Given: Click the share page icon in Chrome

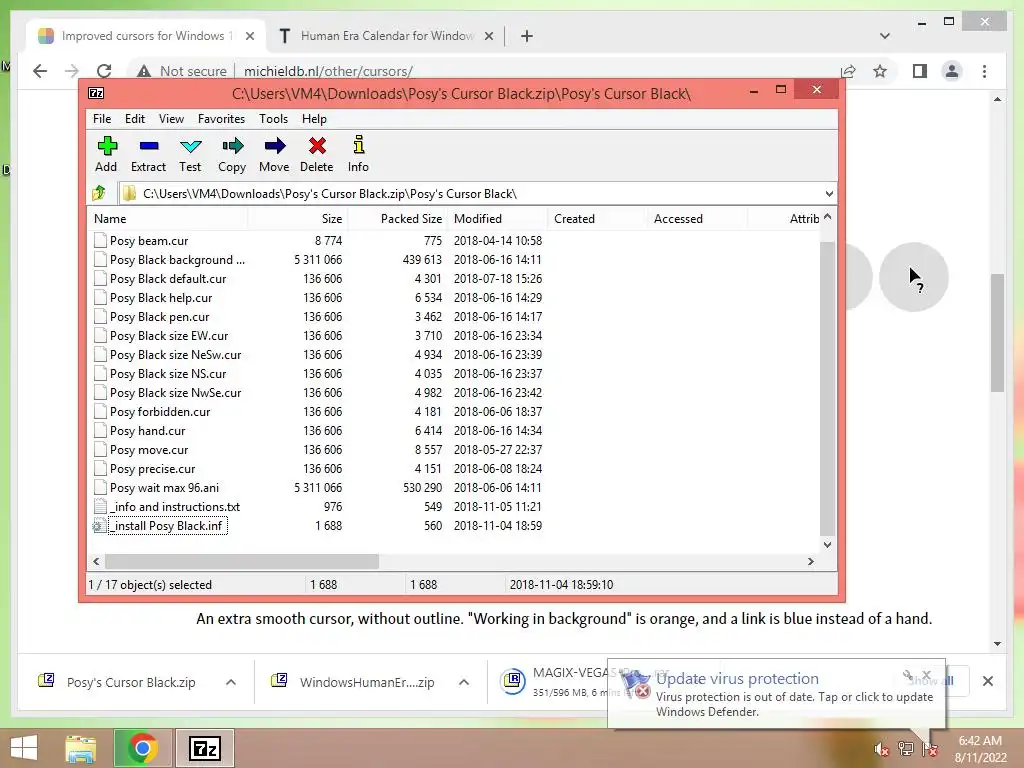Looking at the screenshot, I should (848, 71).
